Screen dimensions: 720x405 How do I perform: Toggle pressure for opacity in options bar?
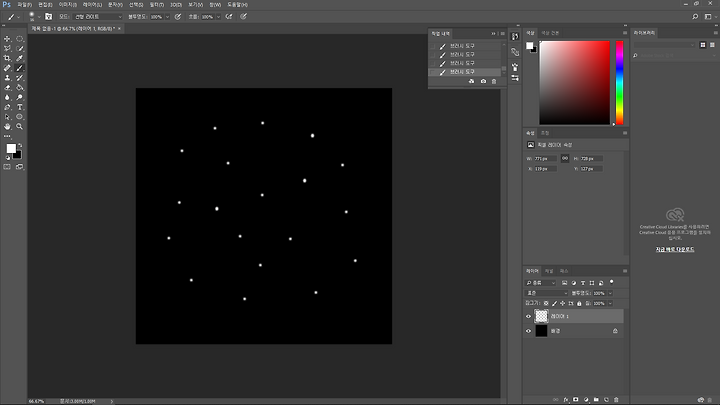coord(178,17)
